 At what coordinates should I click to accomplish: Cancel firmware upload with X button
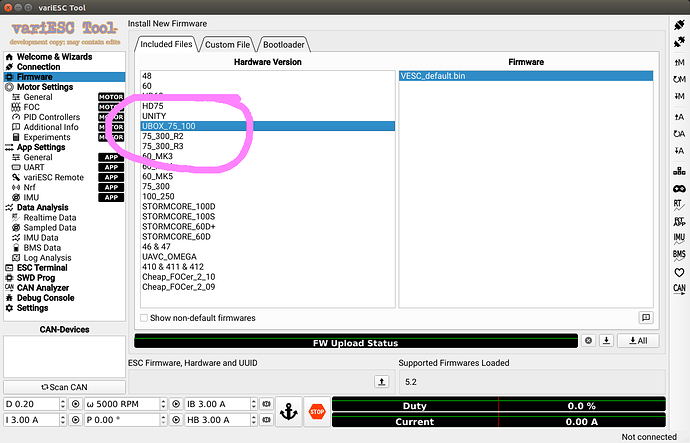coord(588,340)
